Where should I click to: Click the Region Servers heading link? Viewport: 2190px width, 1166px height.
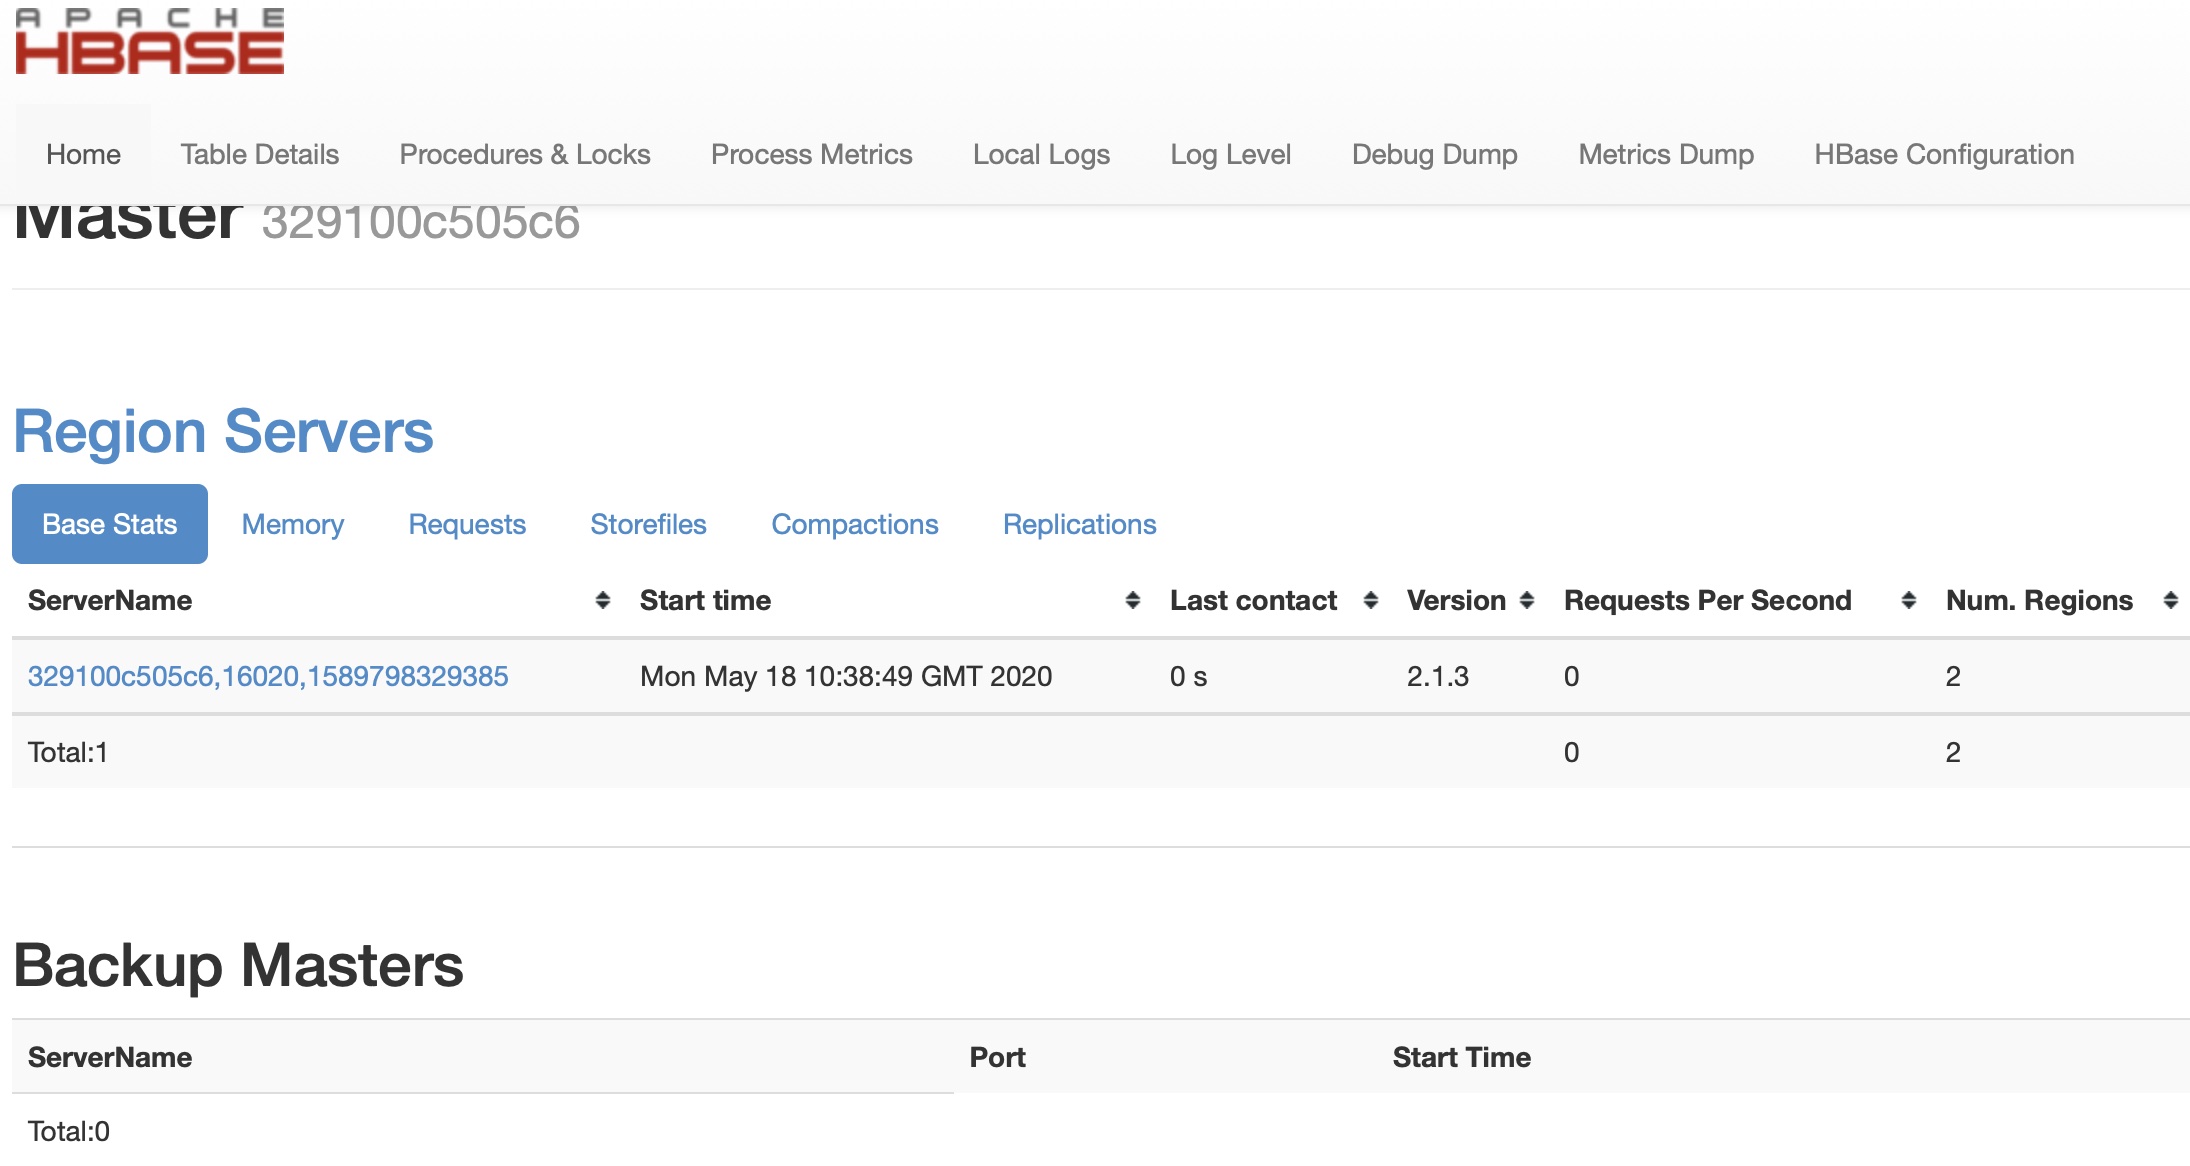(223, 432)
